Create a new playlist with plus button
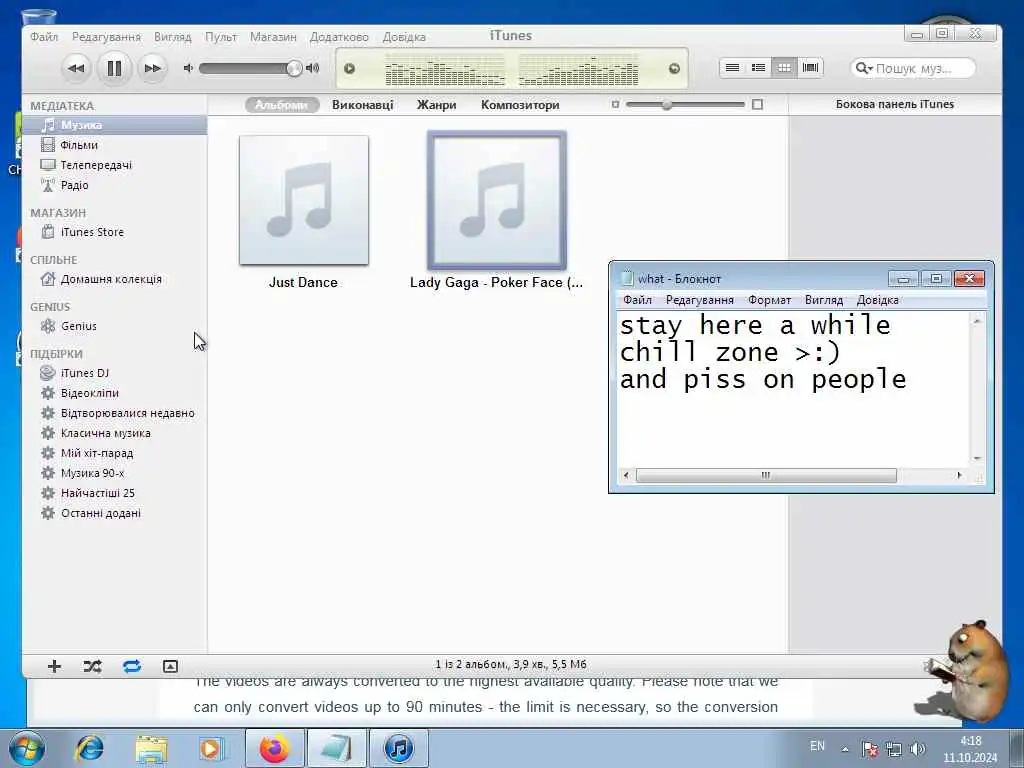The width and height of the screenshot is (1024, 768). click(x=54, y=666)
